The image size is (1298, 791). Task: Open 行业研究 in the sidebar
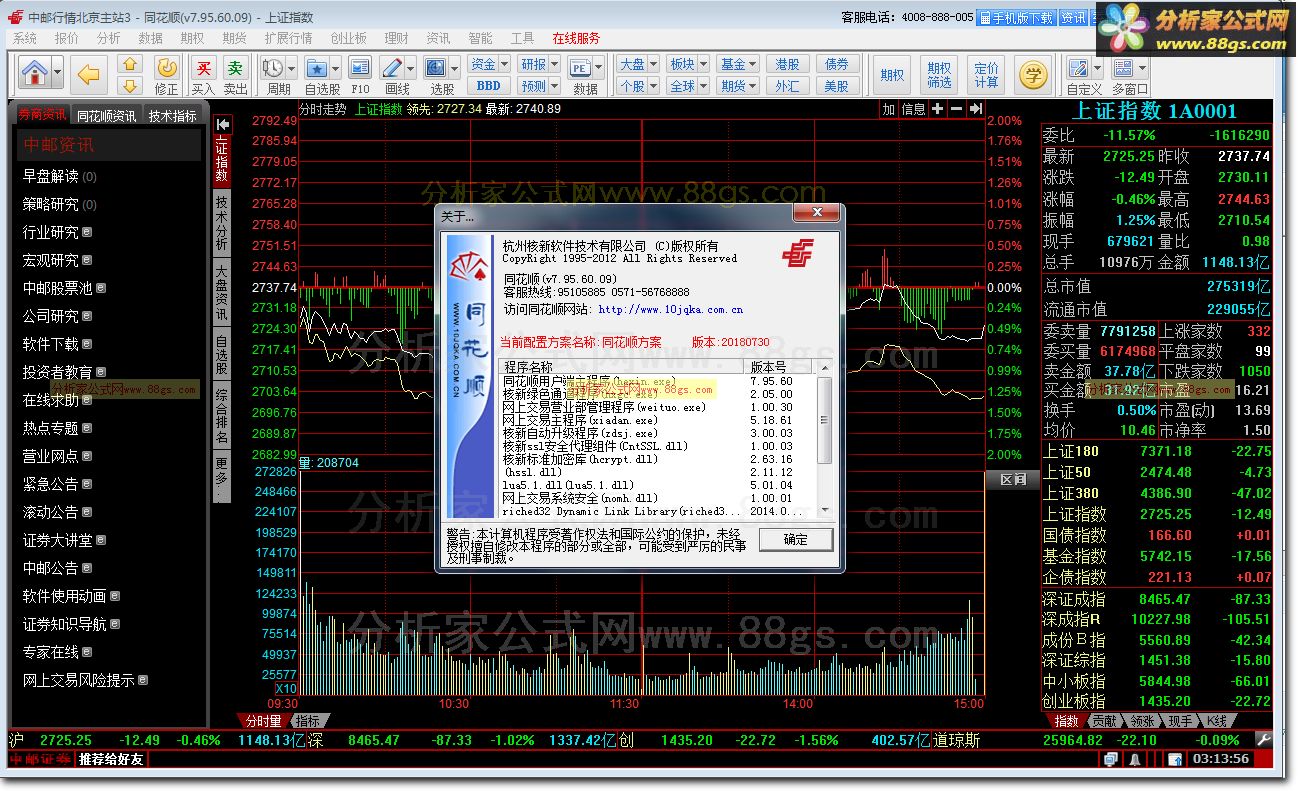pos(51,232)
